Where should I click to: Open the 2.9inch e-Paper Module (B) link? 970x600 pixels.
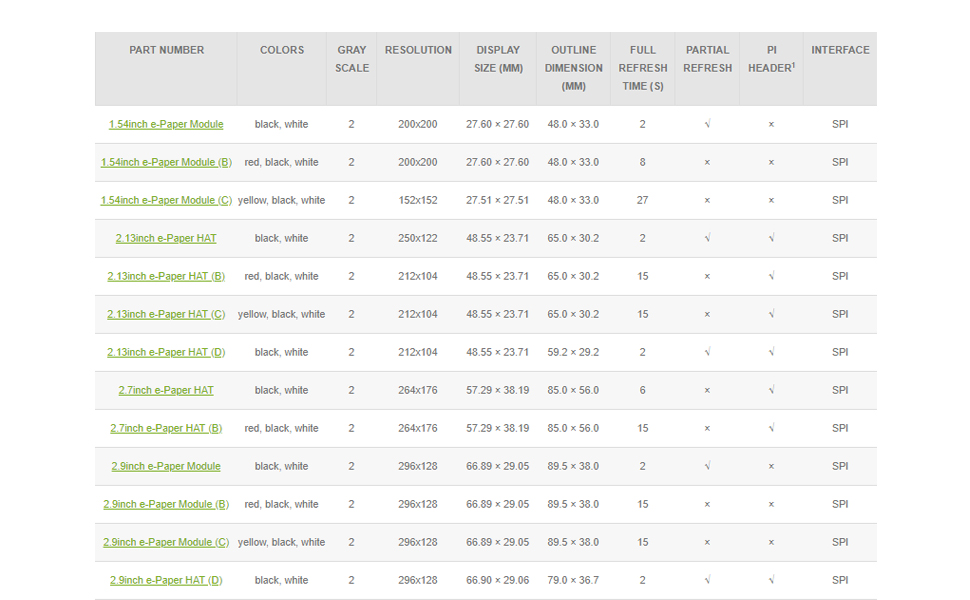[x=166, y=504]
